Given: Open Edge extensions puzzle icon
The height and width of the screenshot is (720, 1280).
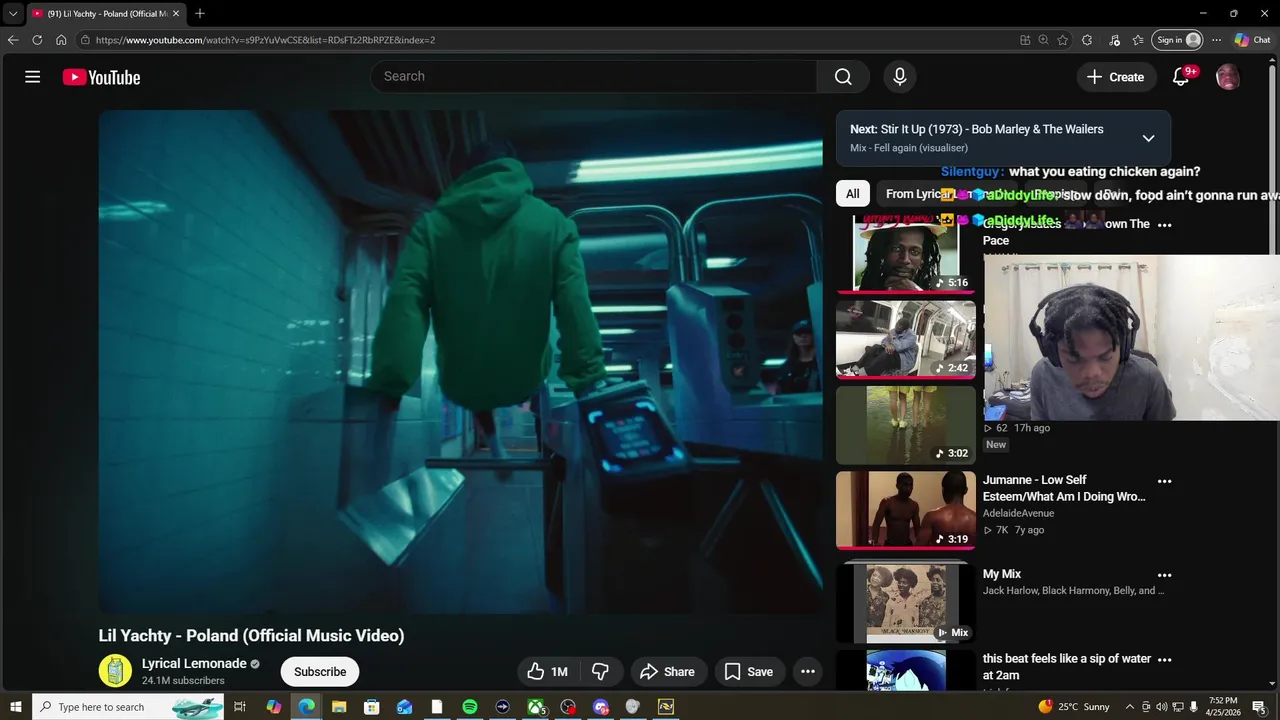Looking at the screenshot, I should 1087,40.
